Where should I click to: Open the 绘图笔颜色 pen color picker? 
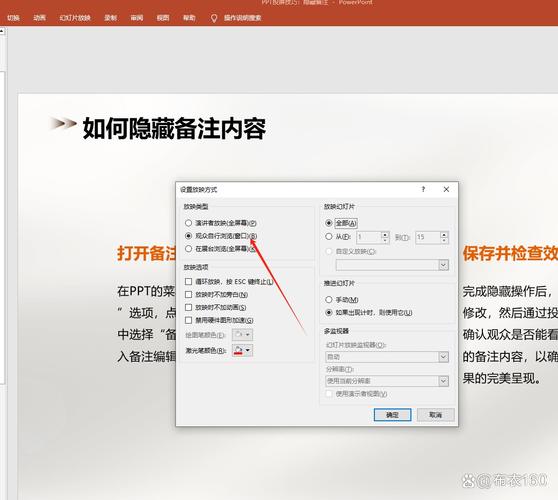pos(242,335)
